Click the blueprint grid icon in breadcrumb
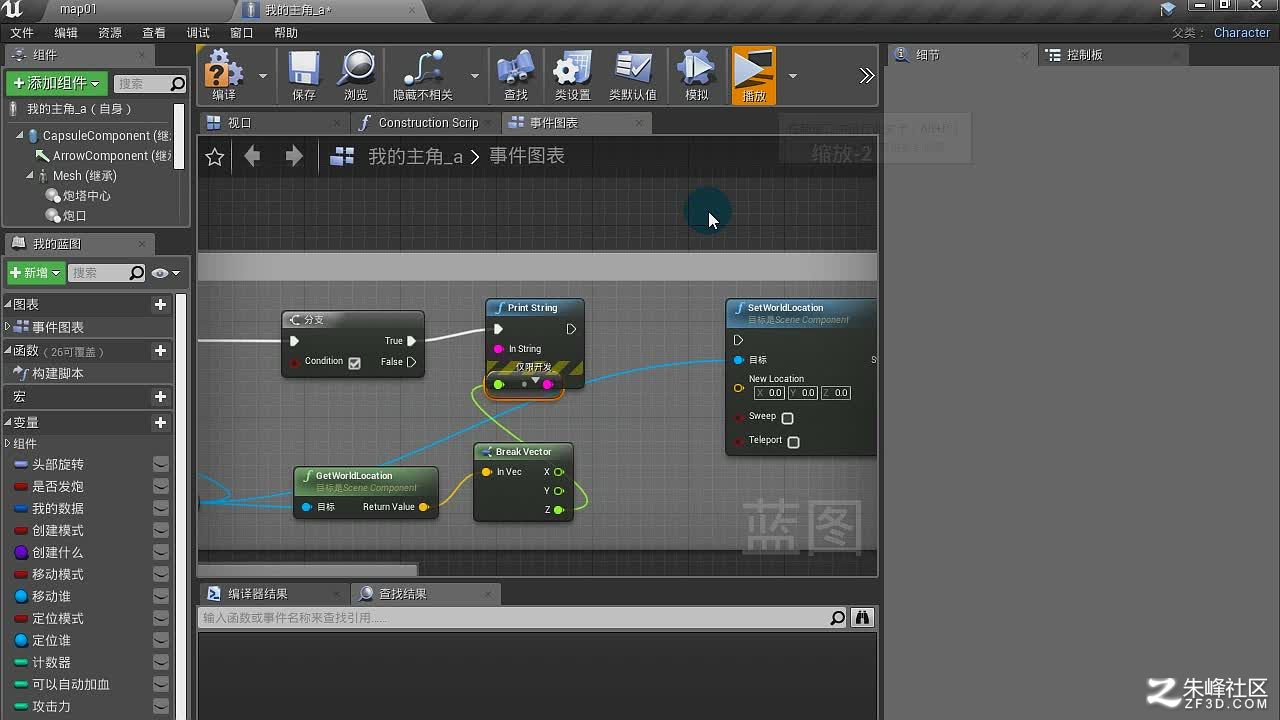Viewport: 1280px width, 720px height. [x=343, y=156]
